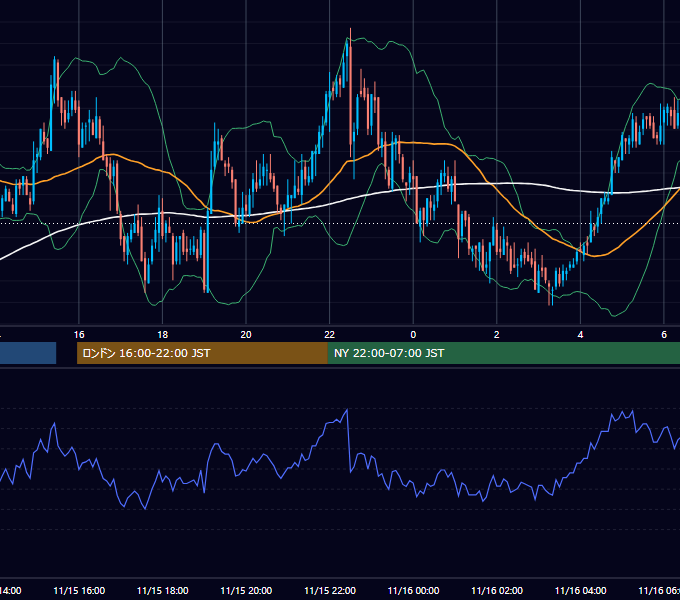Click hour label 16 under the price chart
The image size is (680, 600).
79,335
